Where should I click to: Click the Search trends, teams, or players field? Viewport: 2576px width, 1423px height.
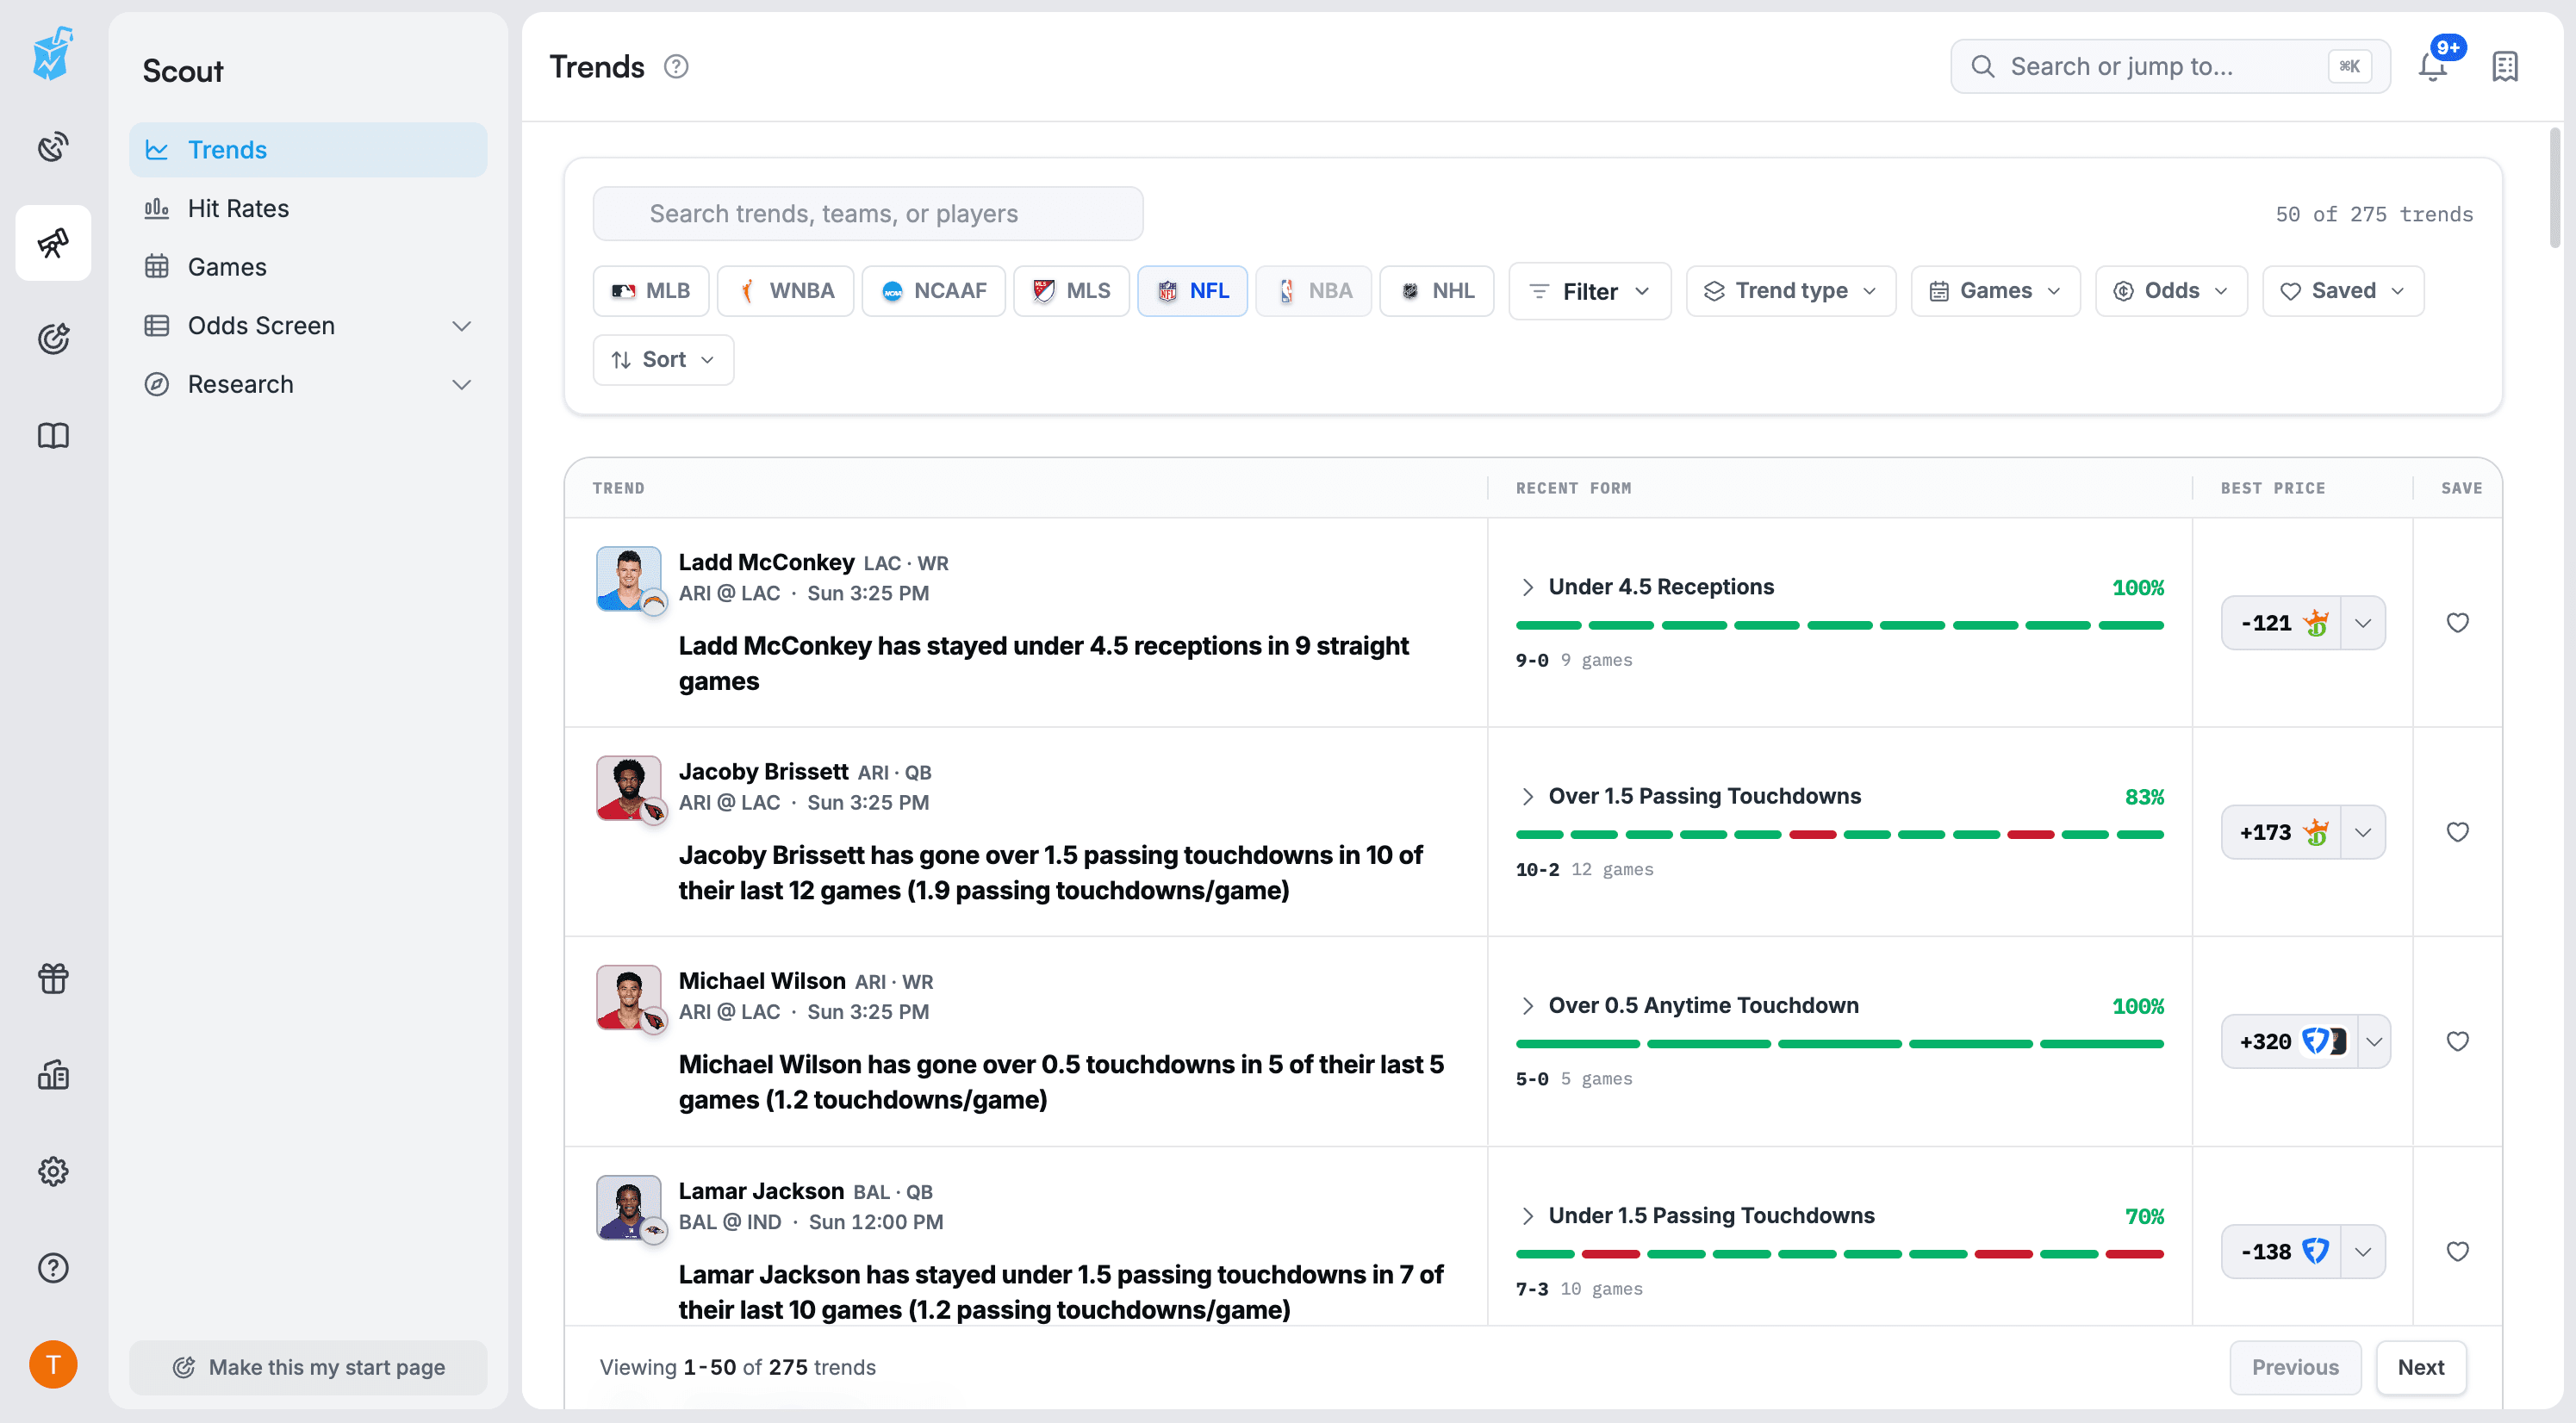pos(868,214)
